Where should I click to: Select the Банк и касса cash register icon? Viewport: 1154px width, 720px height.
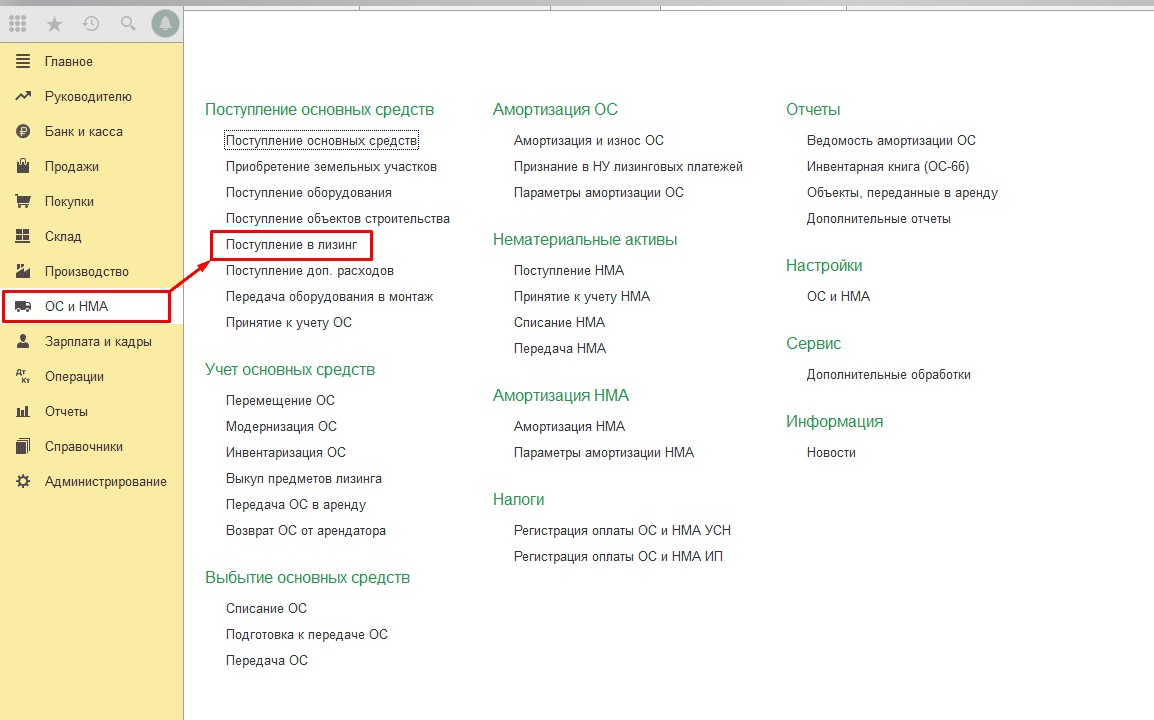click(22, 131)
